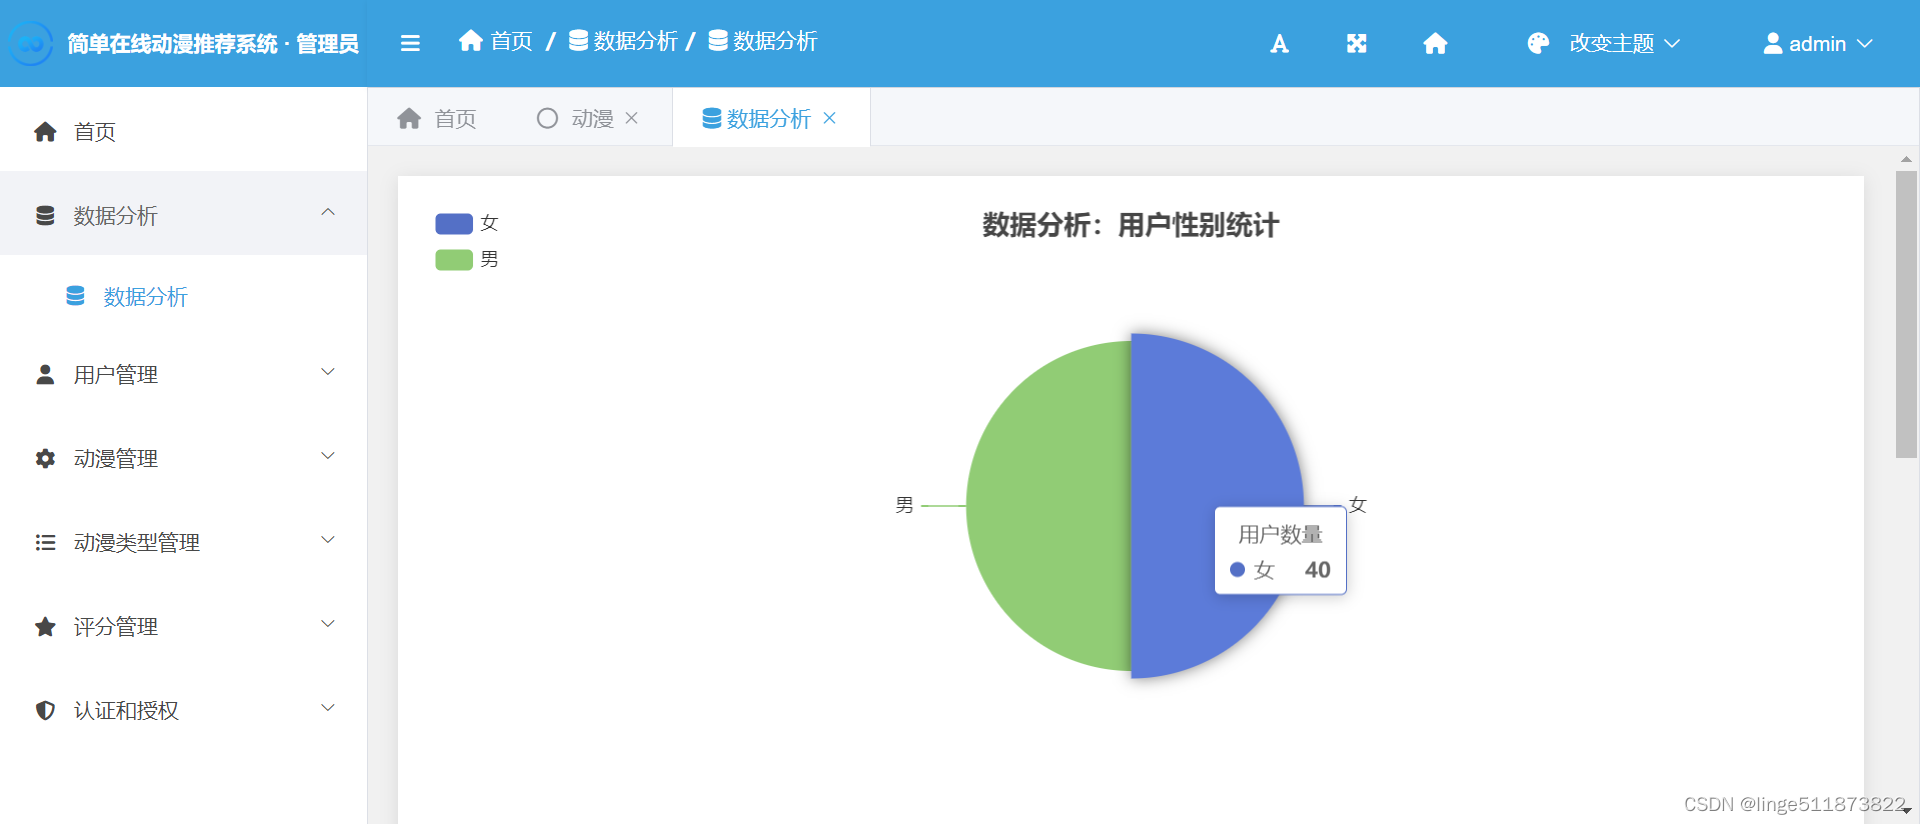Click the breadcrumb home icon
This screenshot has height=824, width=1920.
pyautogui.click(x=471, y=40)
